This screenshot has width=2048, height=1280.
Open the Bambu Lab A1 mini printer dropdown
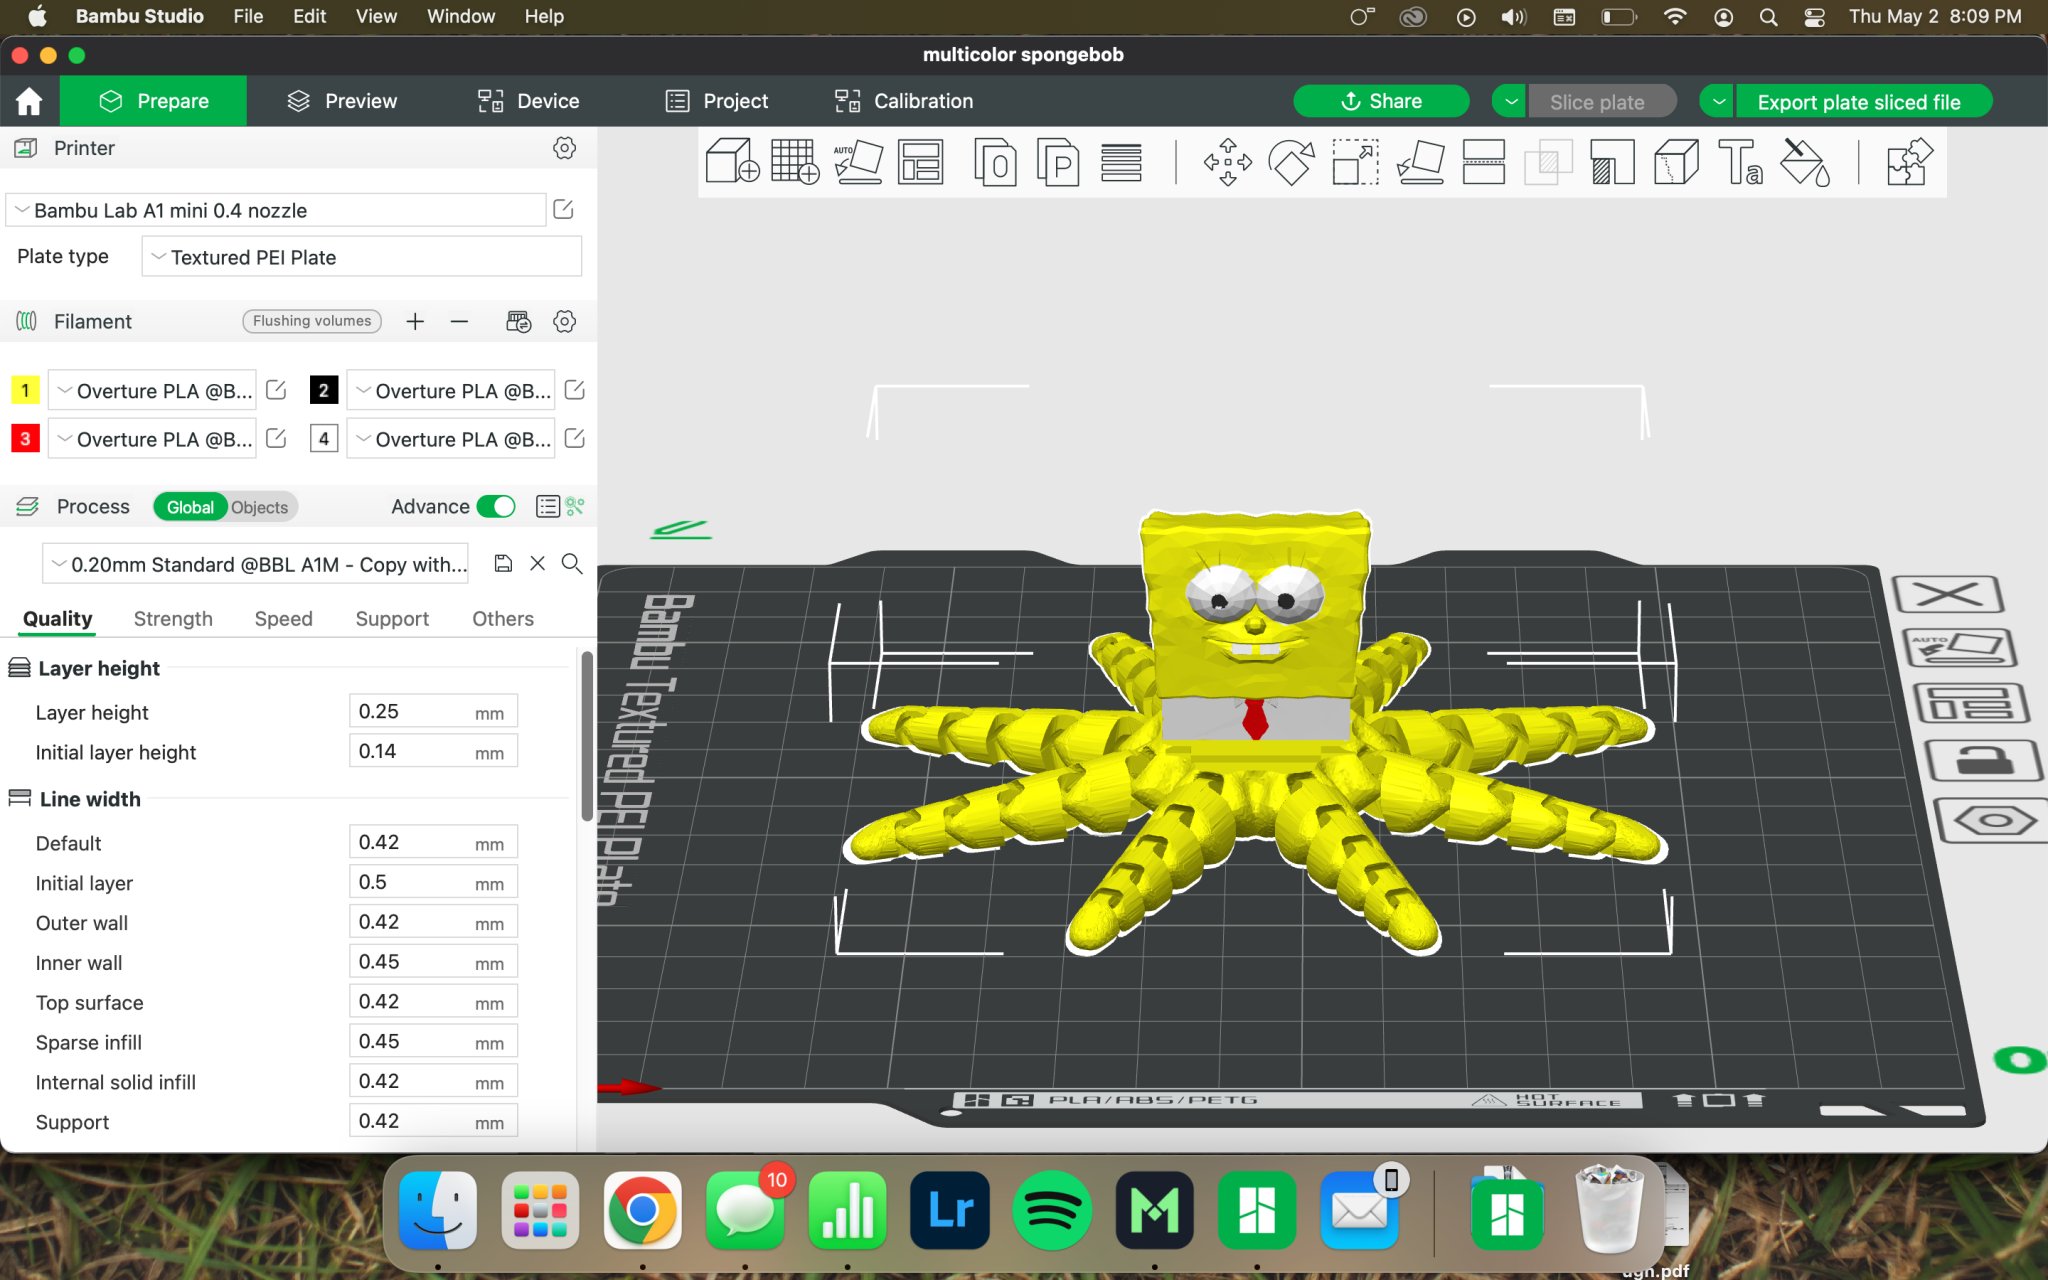click(x=277, y=210)
